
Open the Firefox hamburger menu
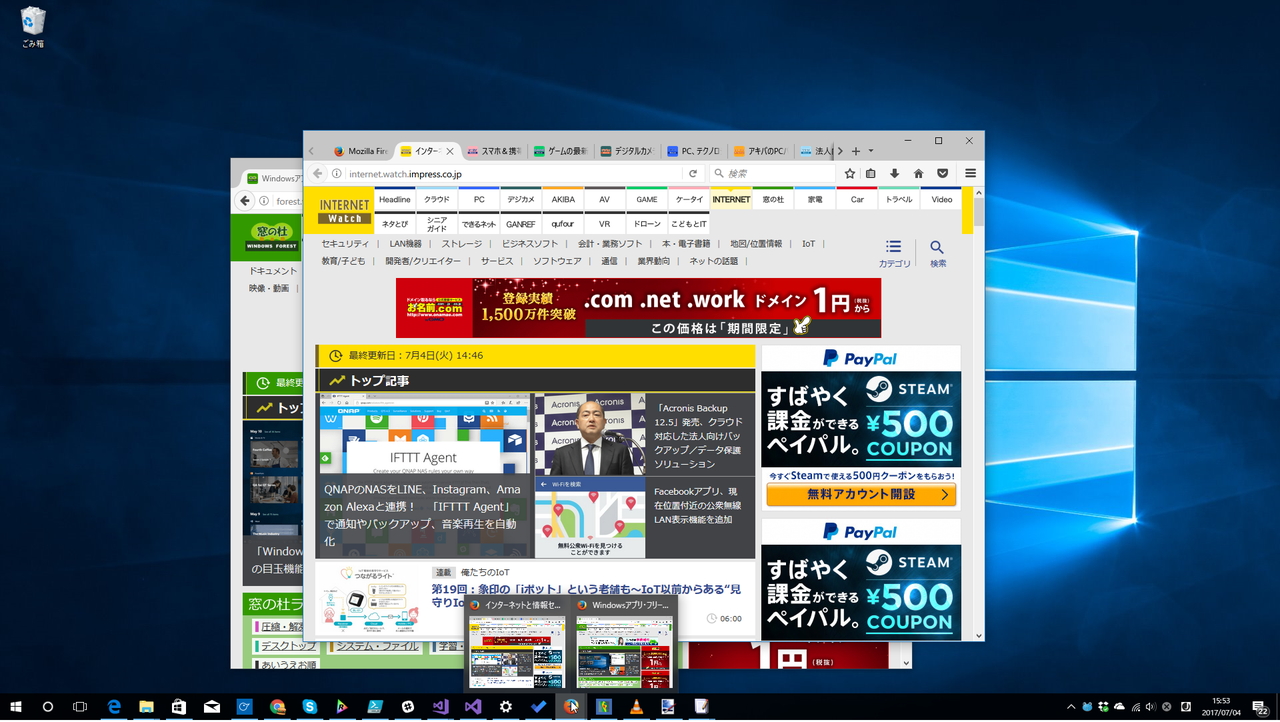970,173
